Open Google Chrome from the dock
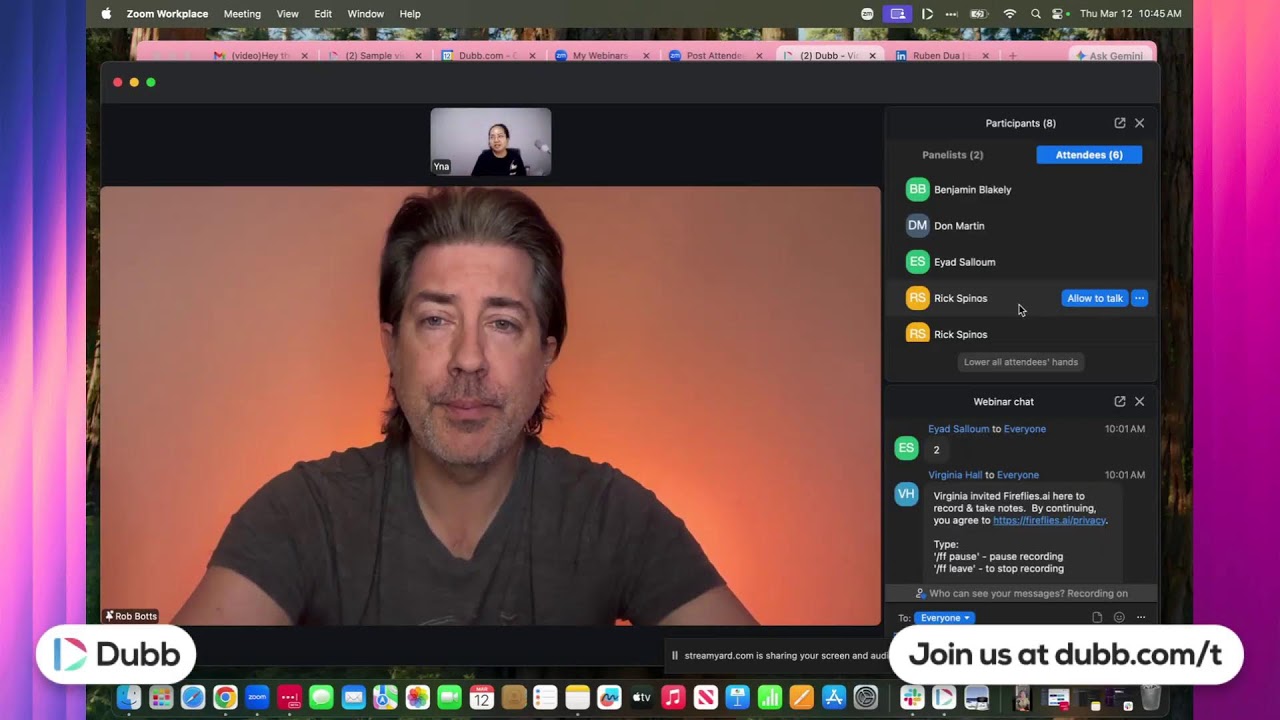This screenshot has height=720, width=1280. (x=225, y=697)
